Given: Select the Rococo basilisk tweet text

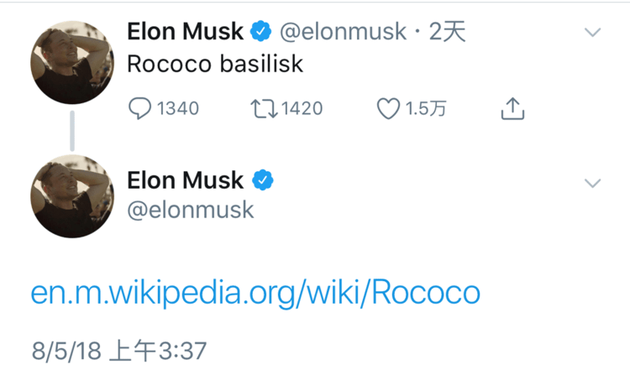Looking at the screenshot, I should [x=215, y=64].
